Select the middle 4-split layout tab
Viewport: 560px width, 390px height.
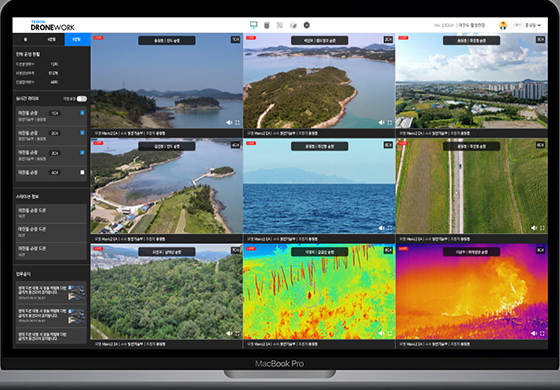pyautogui.click(x=51, y=40)
